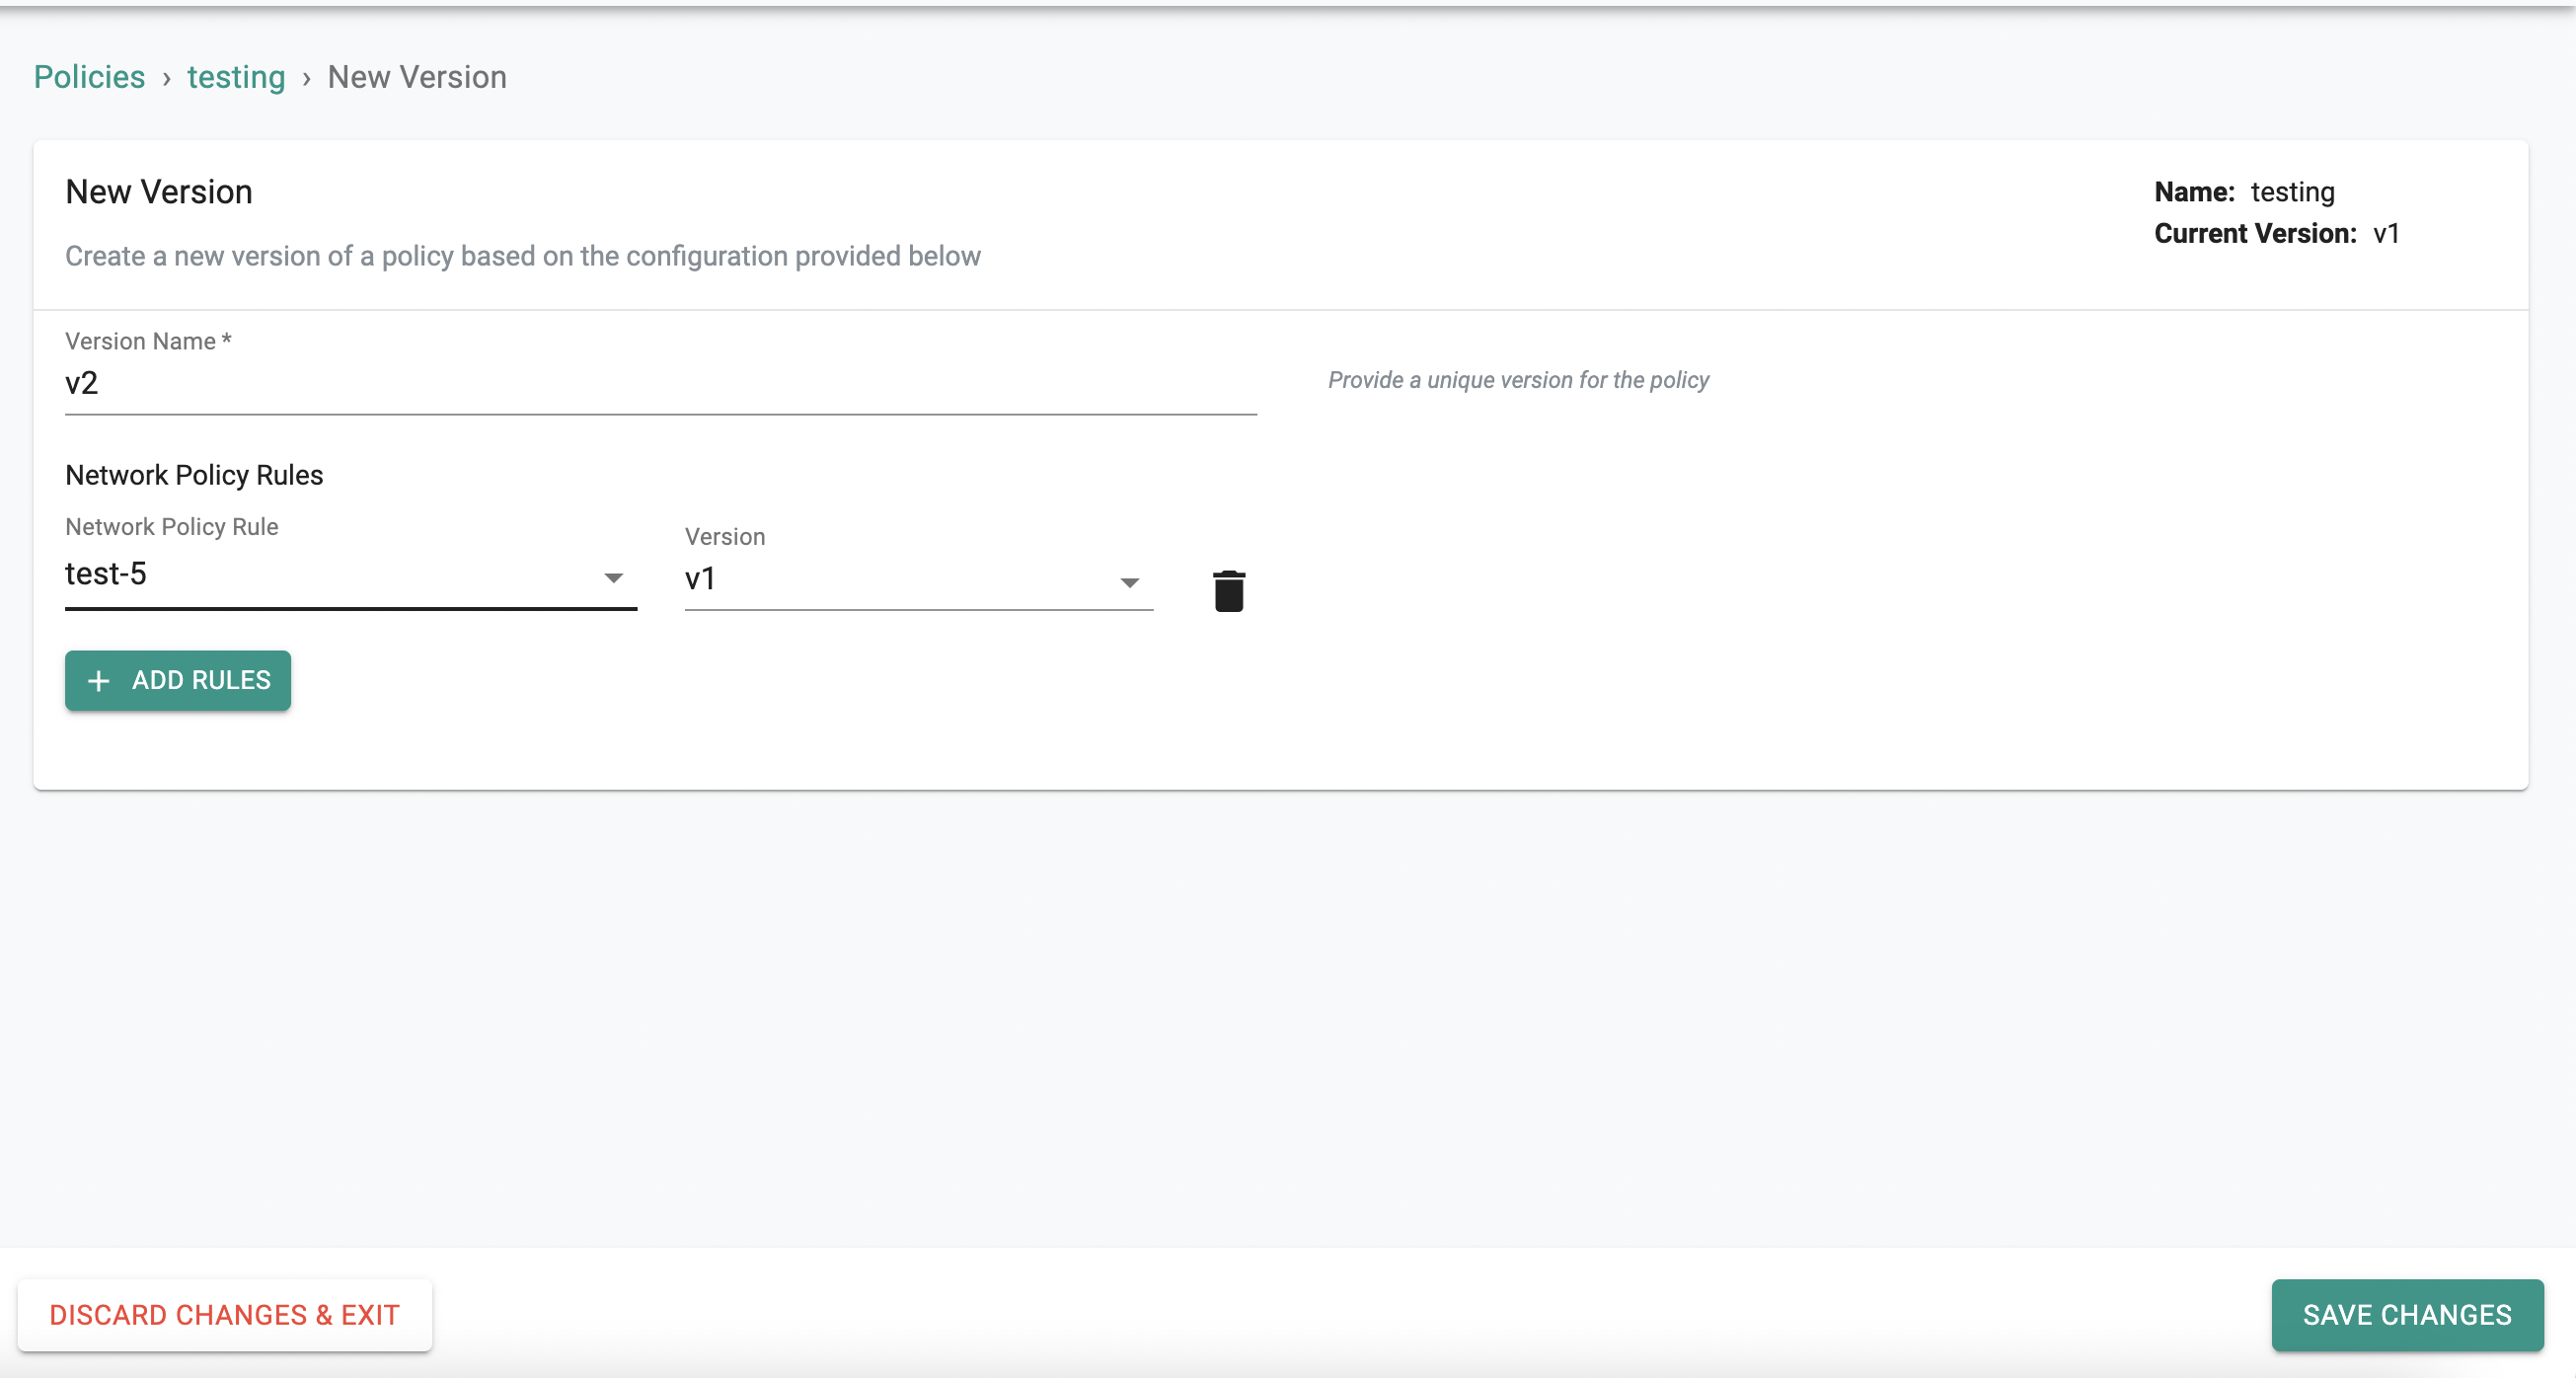Focus the Version Name input field
2576x1378 pixels.
coord(660,384)
